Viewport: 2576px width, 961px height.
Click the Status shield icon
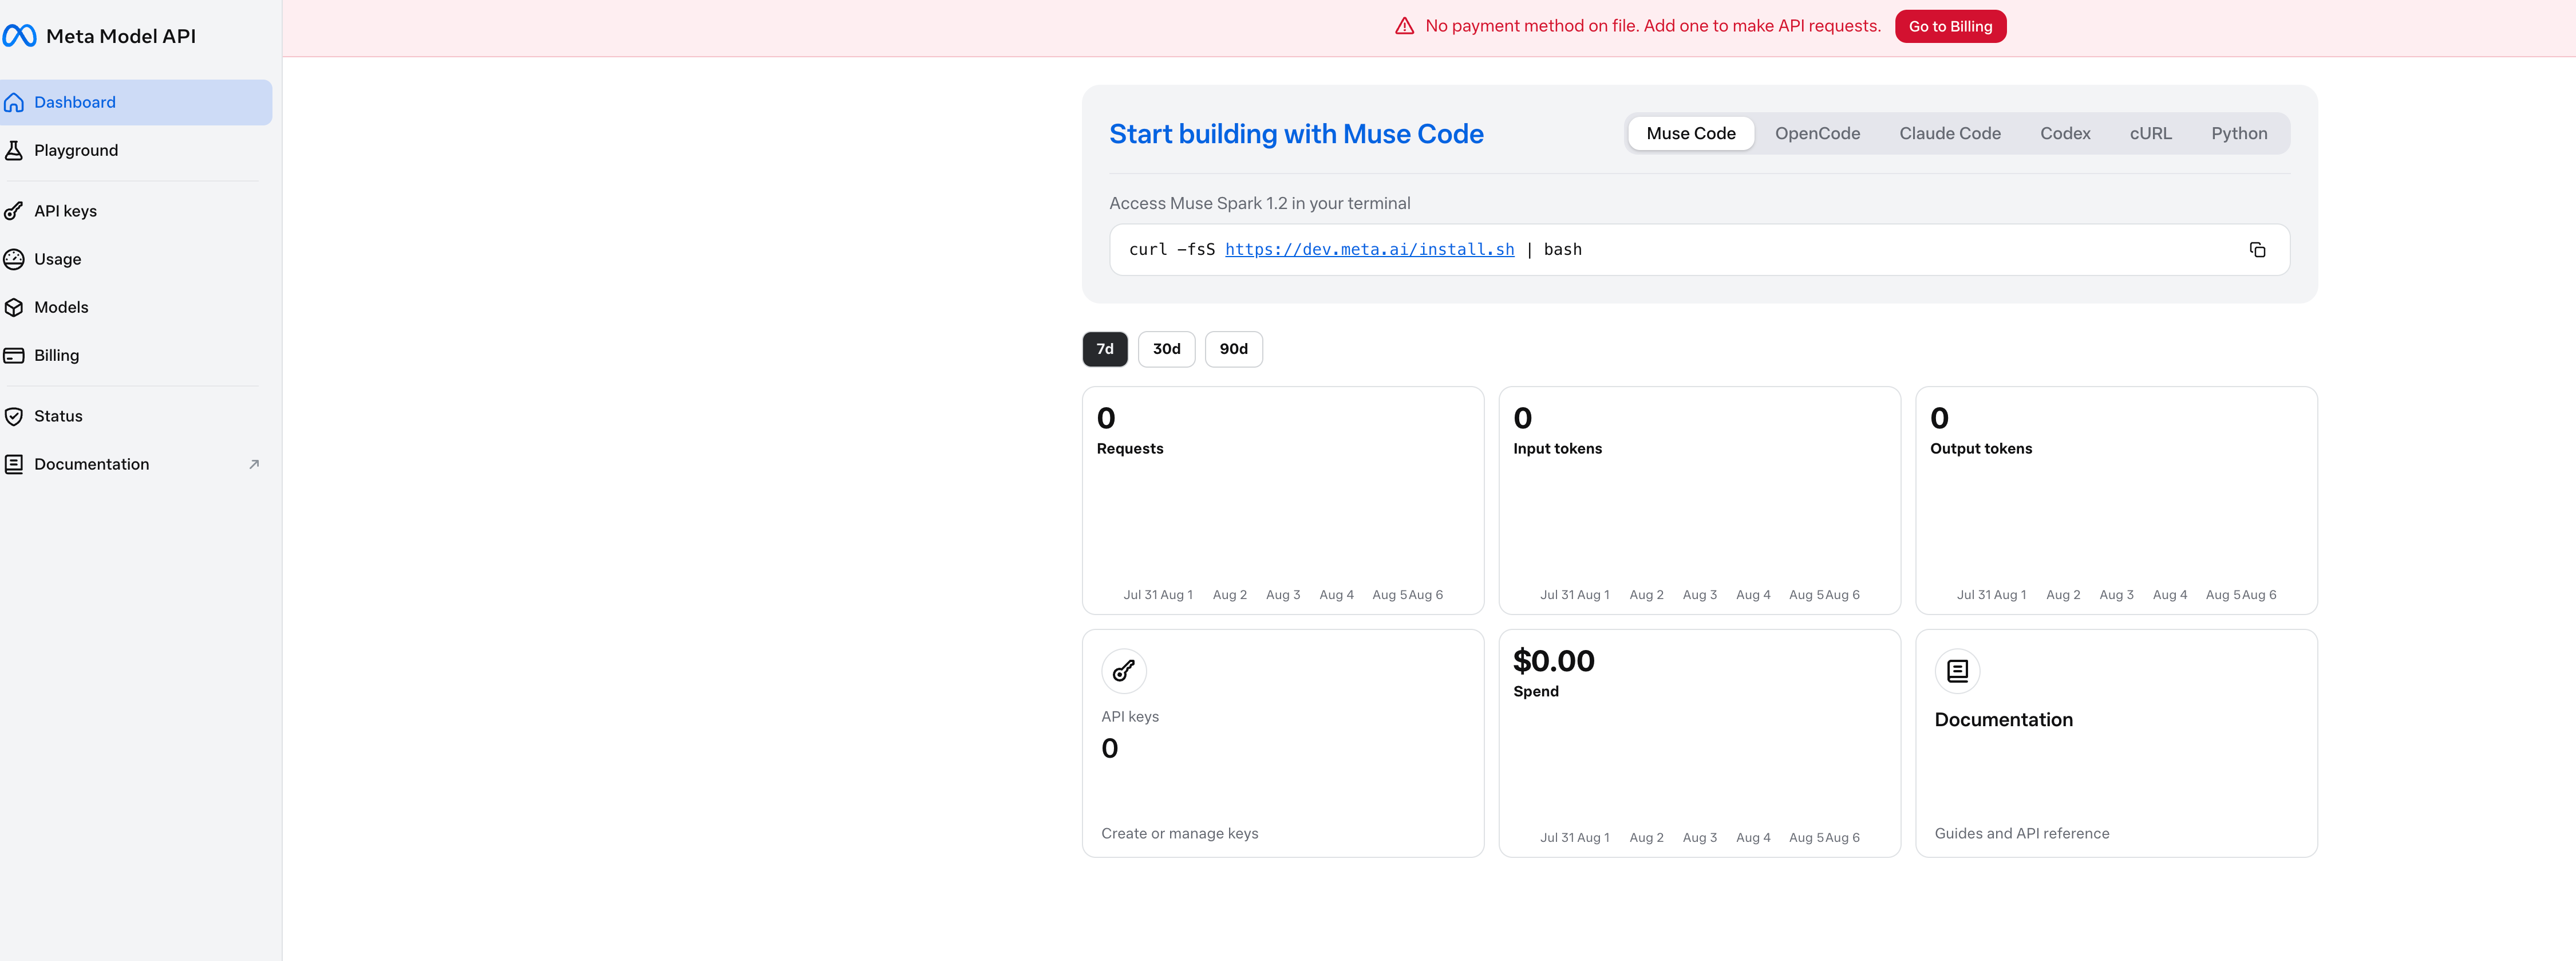(14, 416)
